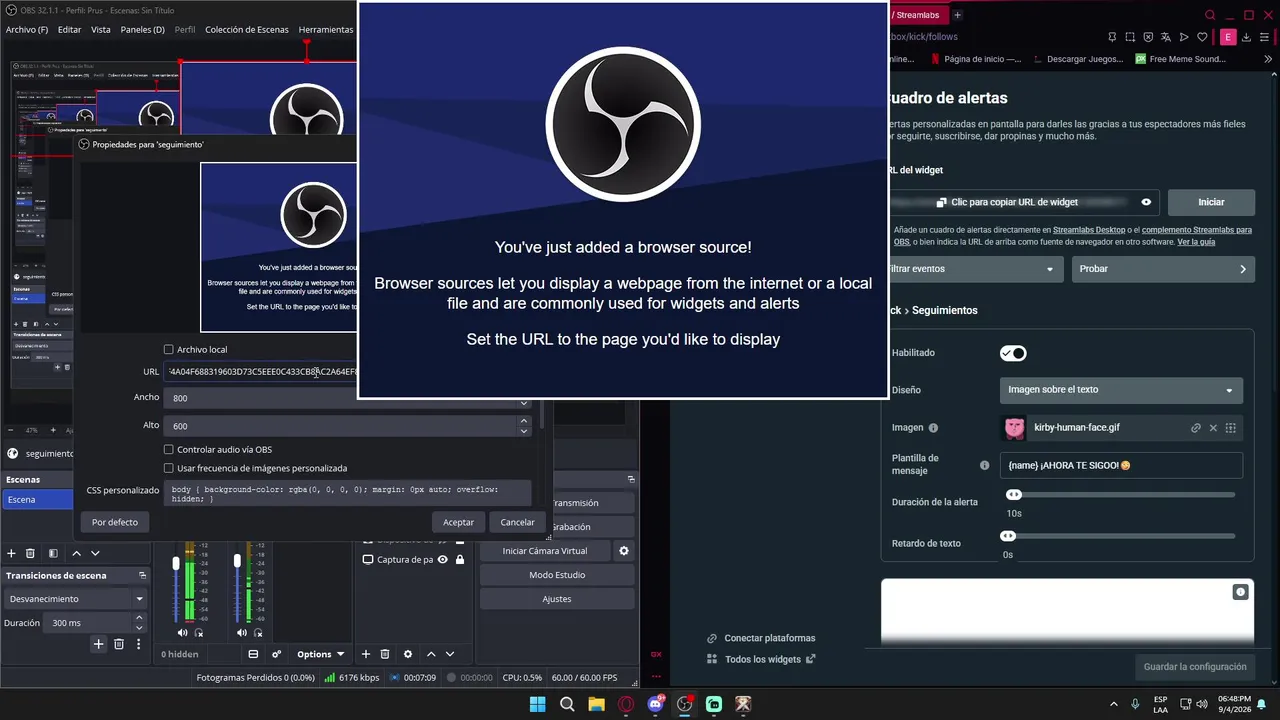The height and width of the screenshot is (720, 1280).
Task: Open media gallery grid icon for Imagen
Action: [1231, 428]
